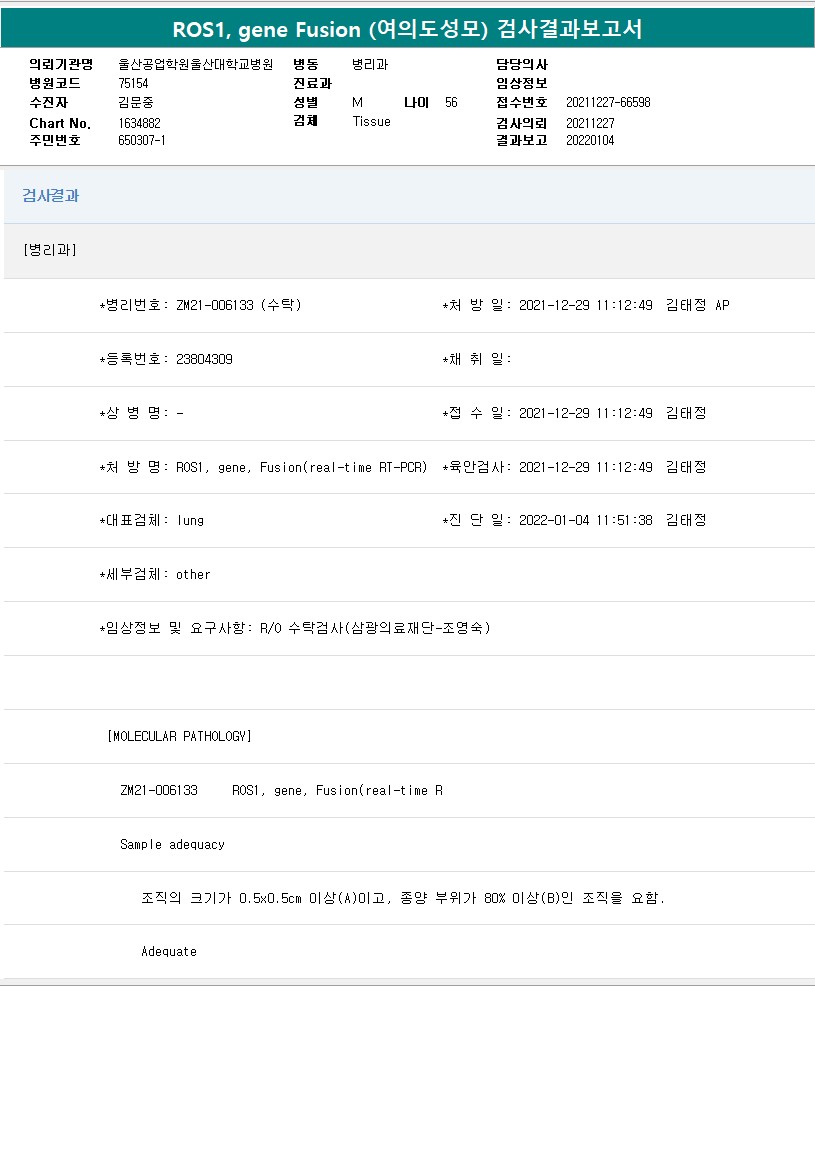The width and height of the screenshot is (815, 1156).
Task: Click the 접수번호 value 20211227-66598
Action: pyautogui.click(x=608, y=102)
